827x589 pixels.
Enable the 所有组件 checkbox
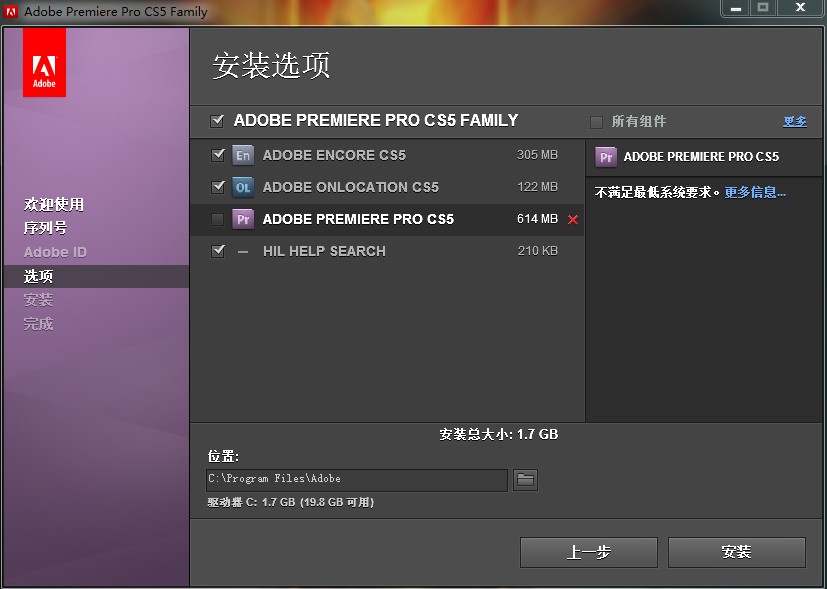597,122
